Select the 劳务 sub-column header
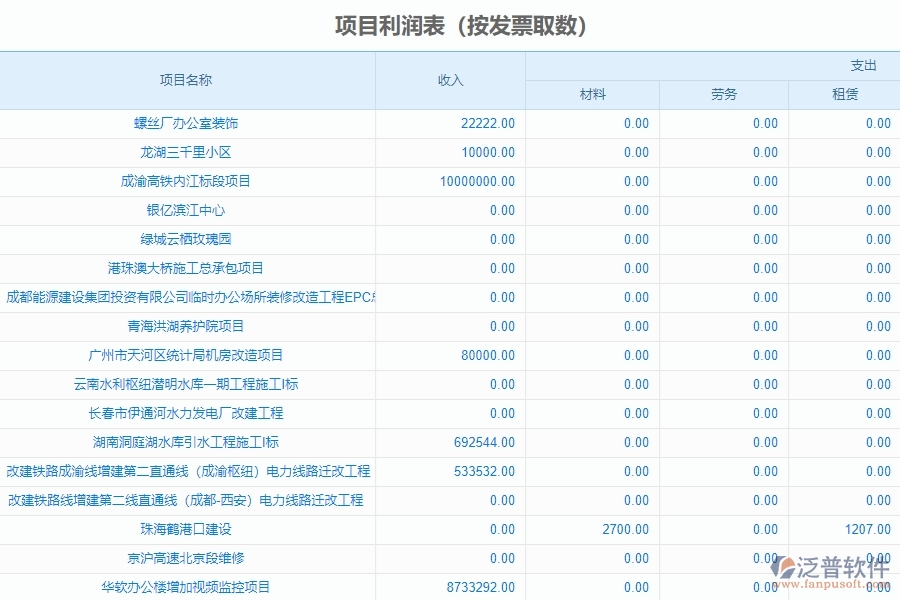 point(725,95)
